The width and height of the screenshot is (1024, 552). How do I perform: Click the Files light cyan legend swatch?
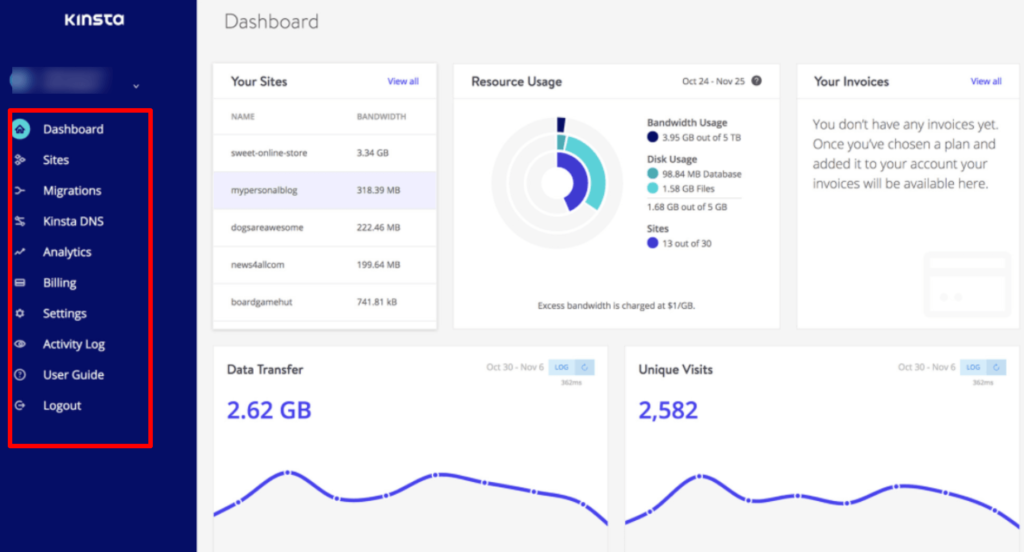pyautogui.click(x=652, y=188)
